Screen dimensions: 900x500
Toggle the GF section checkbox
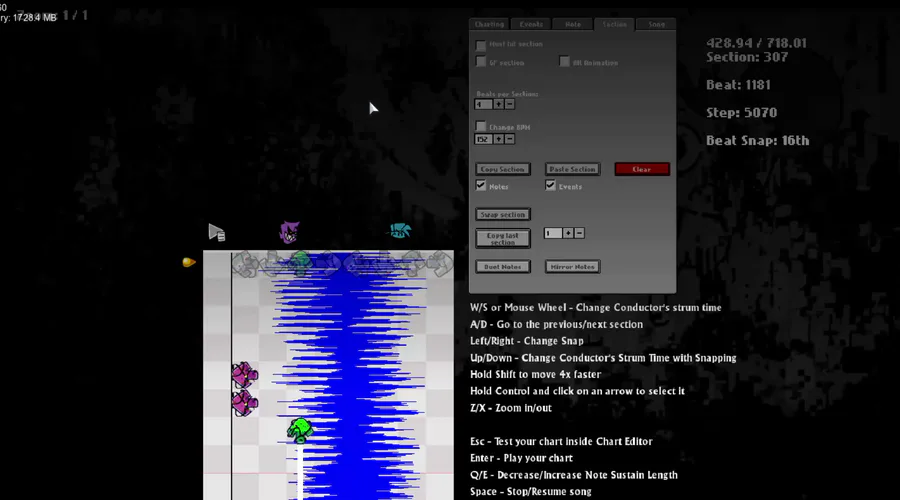click(480, 62)
